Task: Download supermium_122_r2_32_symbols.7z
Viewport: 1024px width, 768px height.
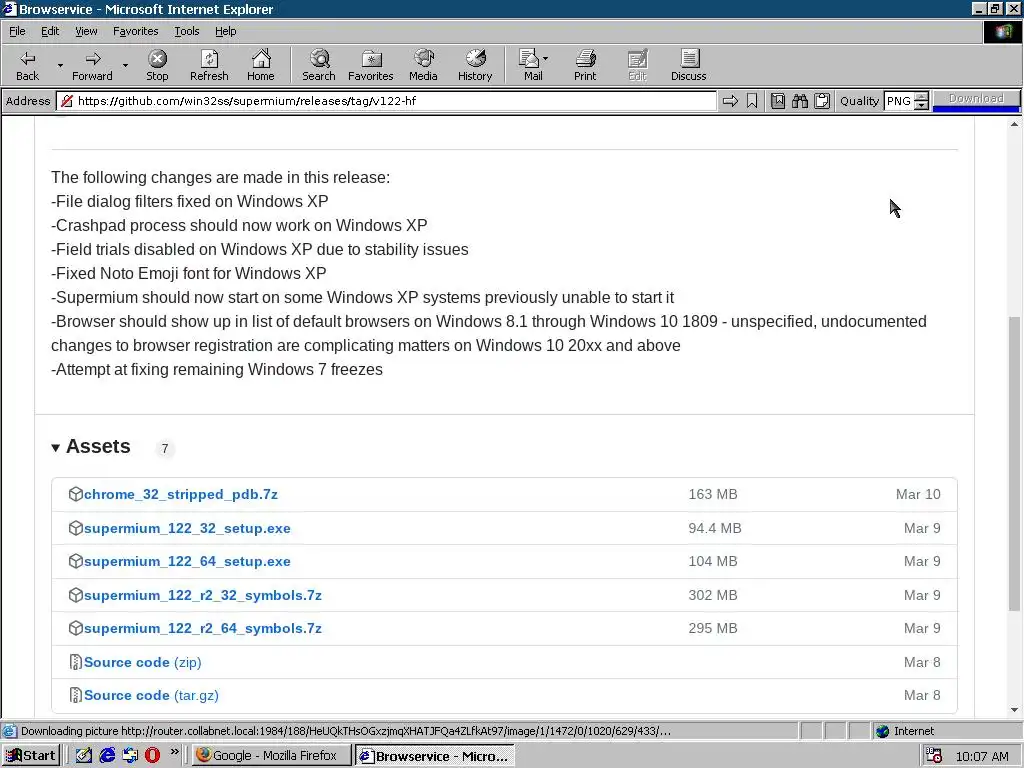Action: pyautogui.click(x=202, y=596)
